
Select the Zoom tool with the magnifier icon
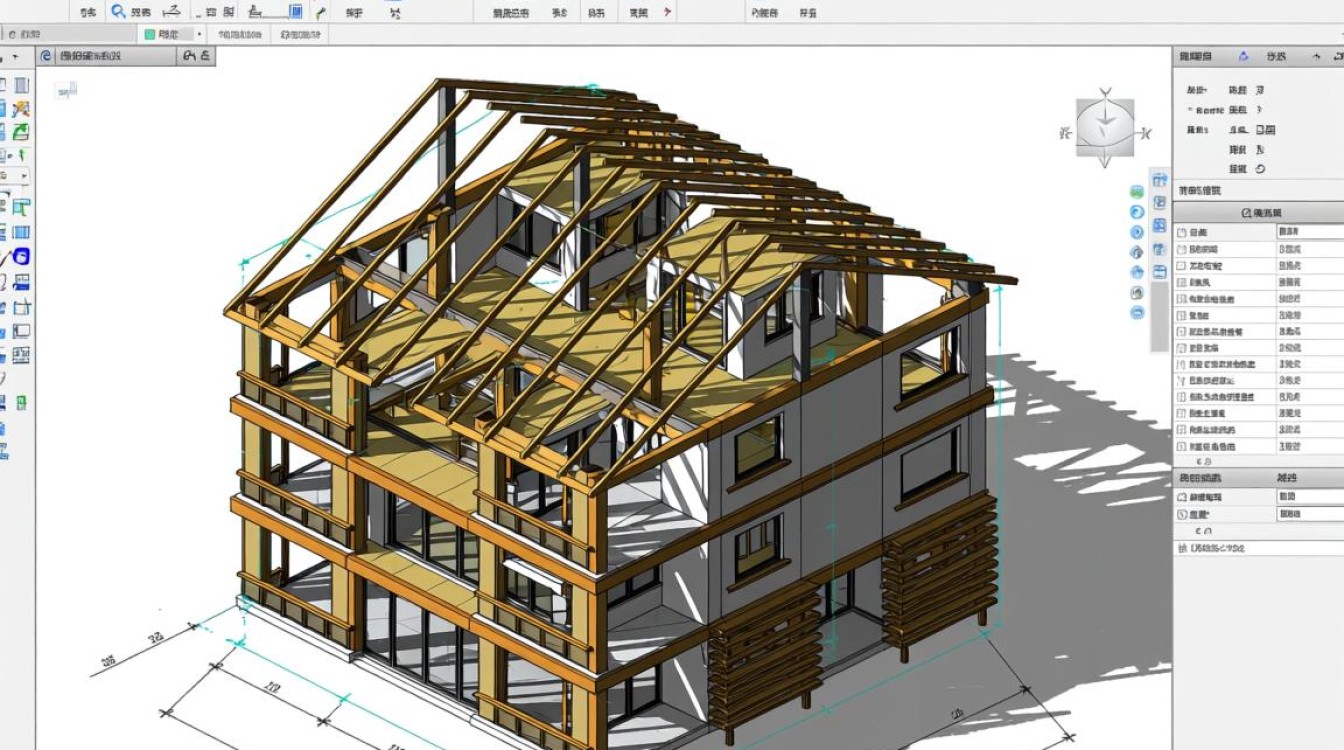pos(117,11)
